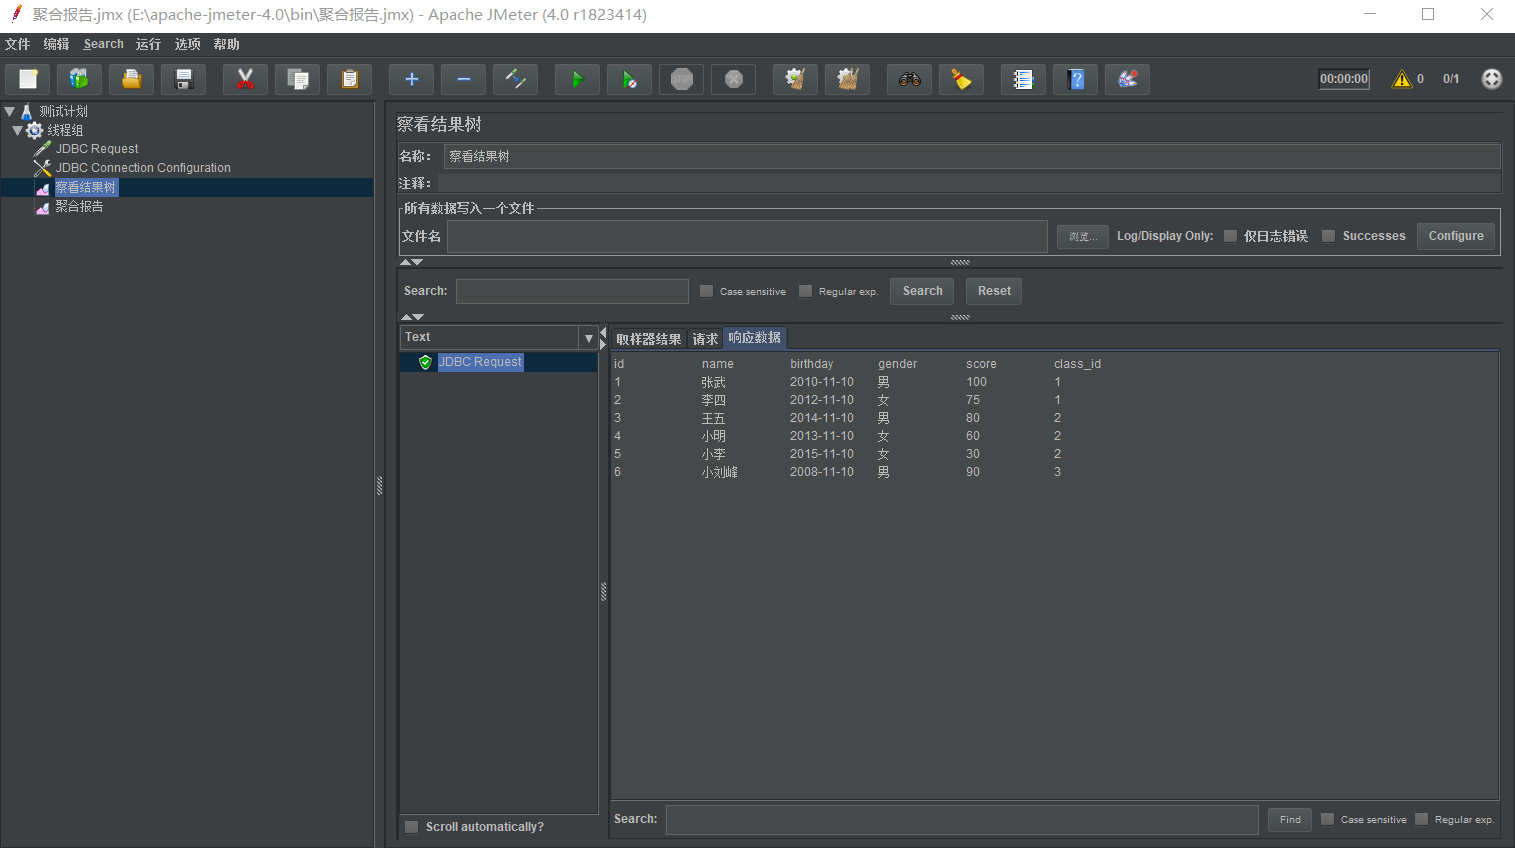Switch to 取样器结果 tab

click(649, 339)
